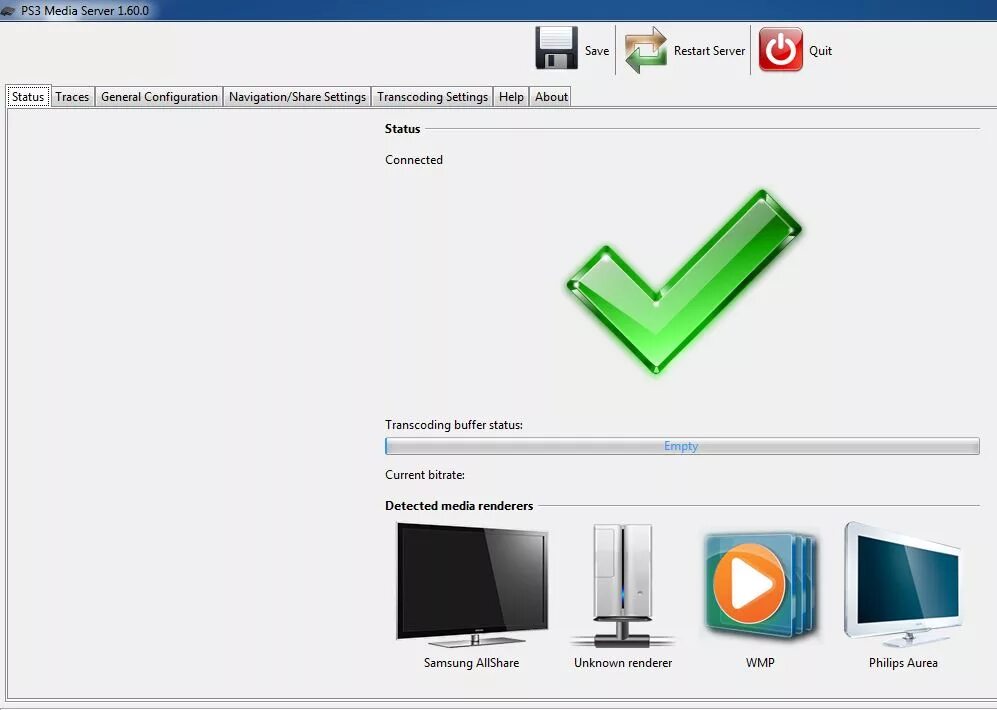
Task: Click the Quit label
Action: (x=820, y=51)
